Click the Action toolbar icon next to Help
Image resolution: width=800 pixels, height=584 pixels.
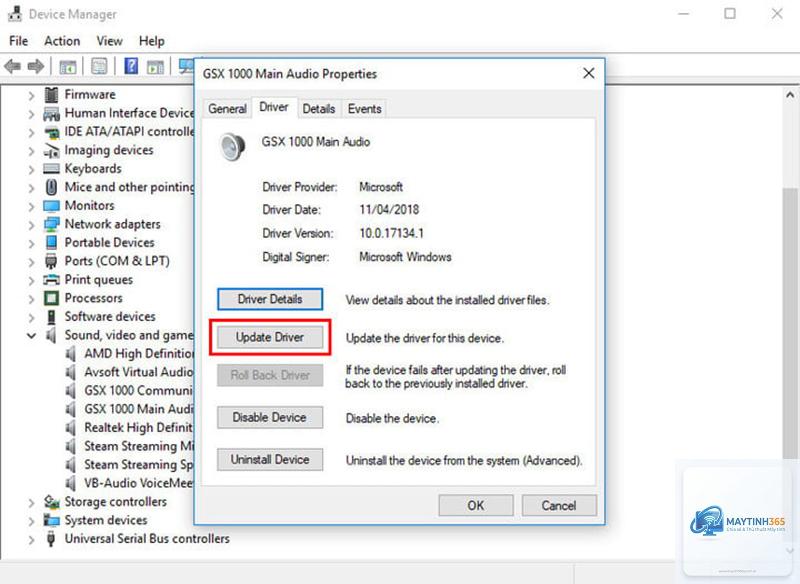[x=155, y=67]
